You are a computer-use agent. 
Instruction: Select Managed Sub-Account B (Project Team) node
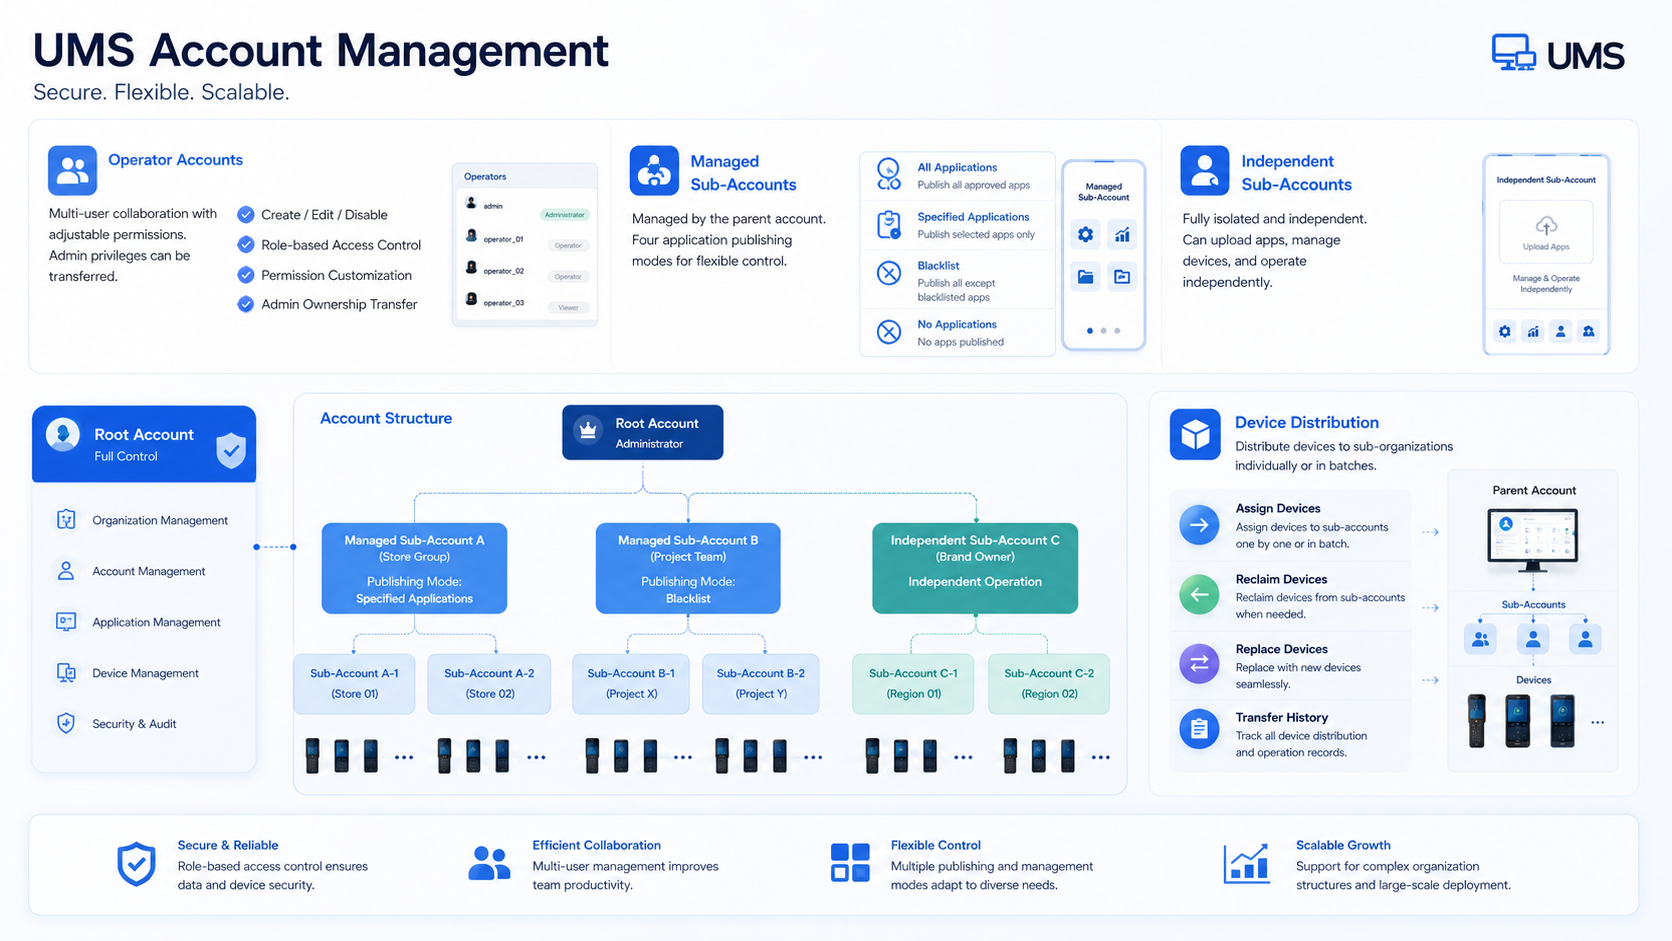(x=688, y=568)
